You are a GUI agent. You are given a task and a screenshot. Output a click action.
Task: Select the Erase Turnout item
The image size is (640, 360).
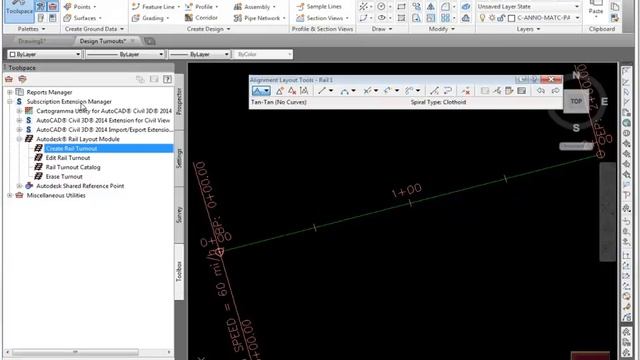[x=64, y=177]
